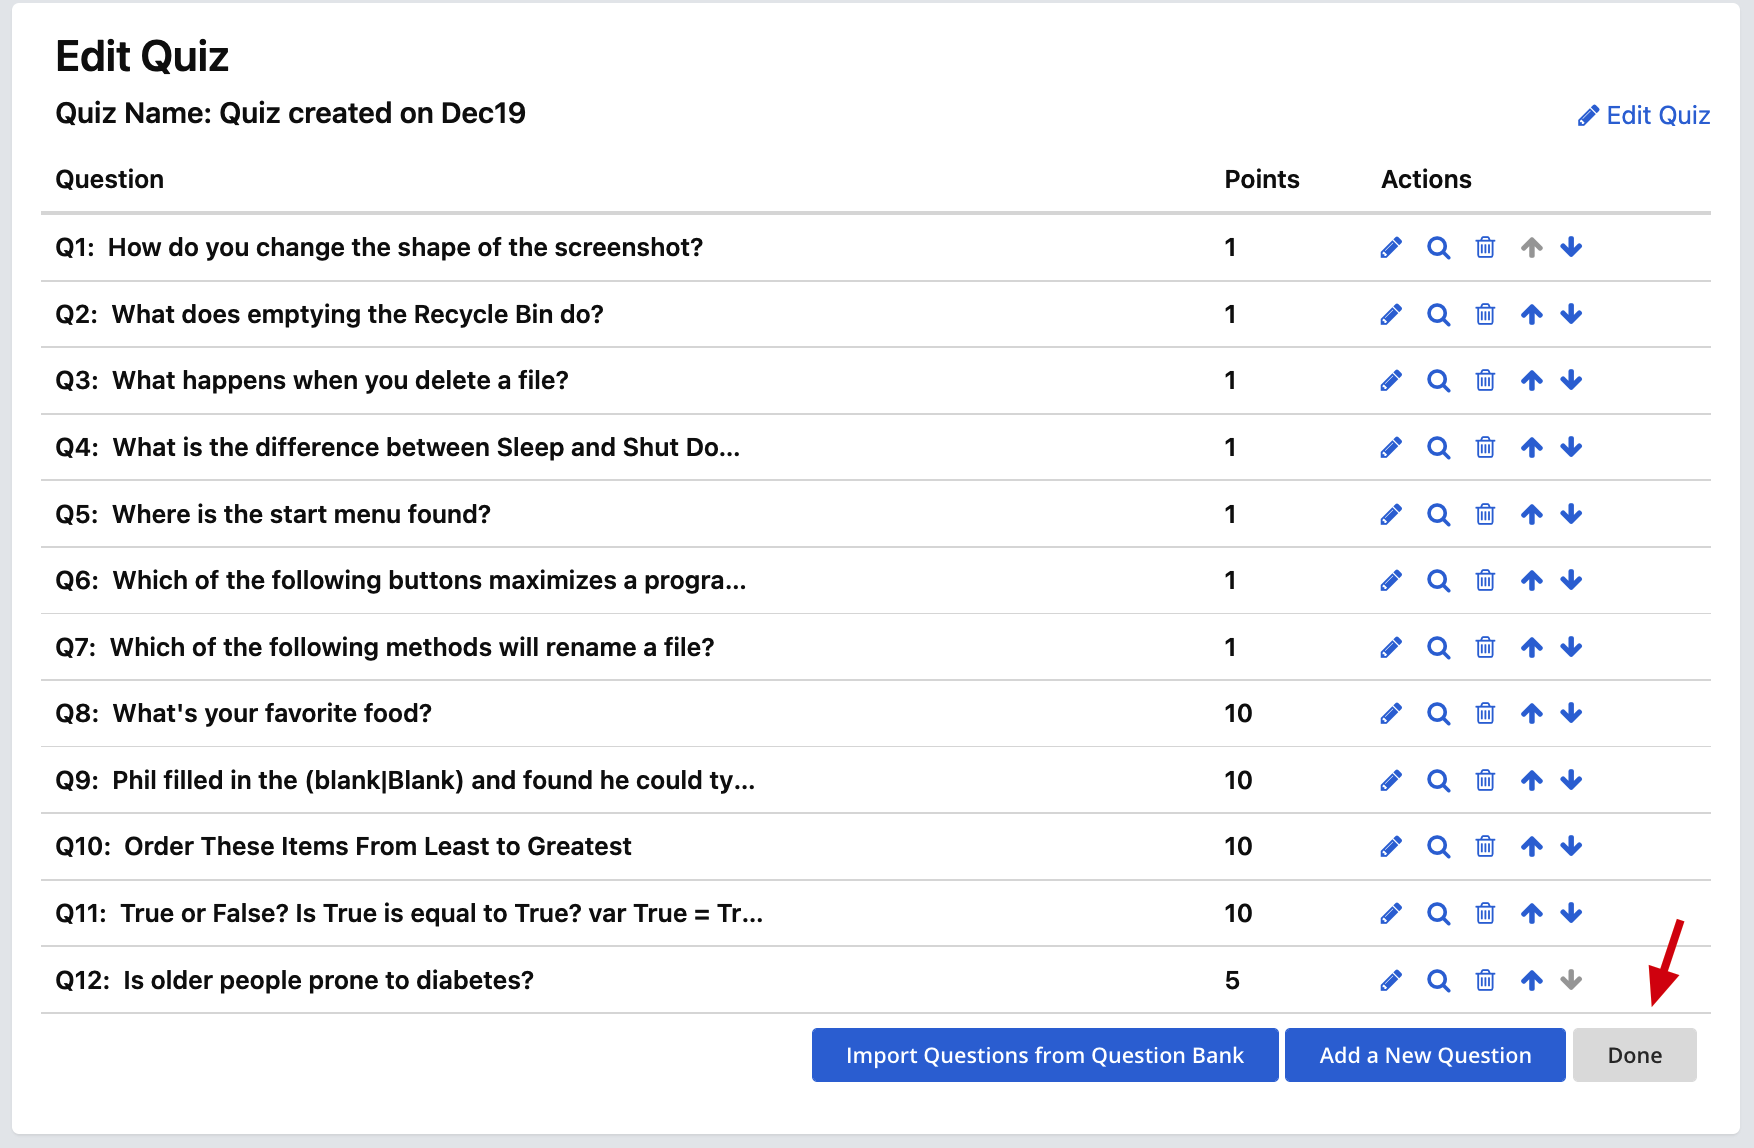Viewport: 1754px width, 1148px height.
Task: Preview Q3 using the magnifier icon
Action: click(x=1438, y=380)
